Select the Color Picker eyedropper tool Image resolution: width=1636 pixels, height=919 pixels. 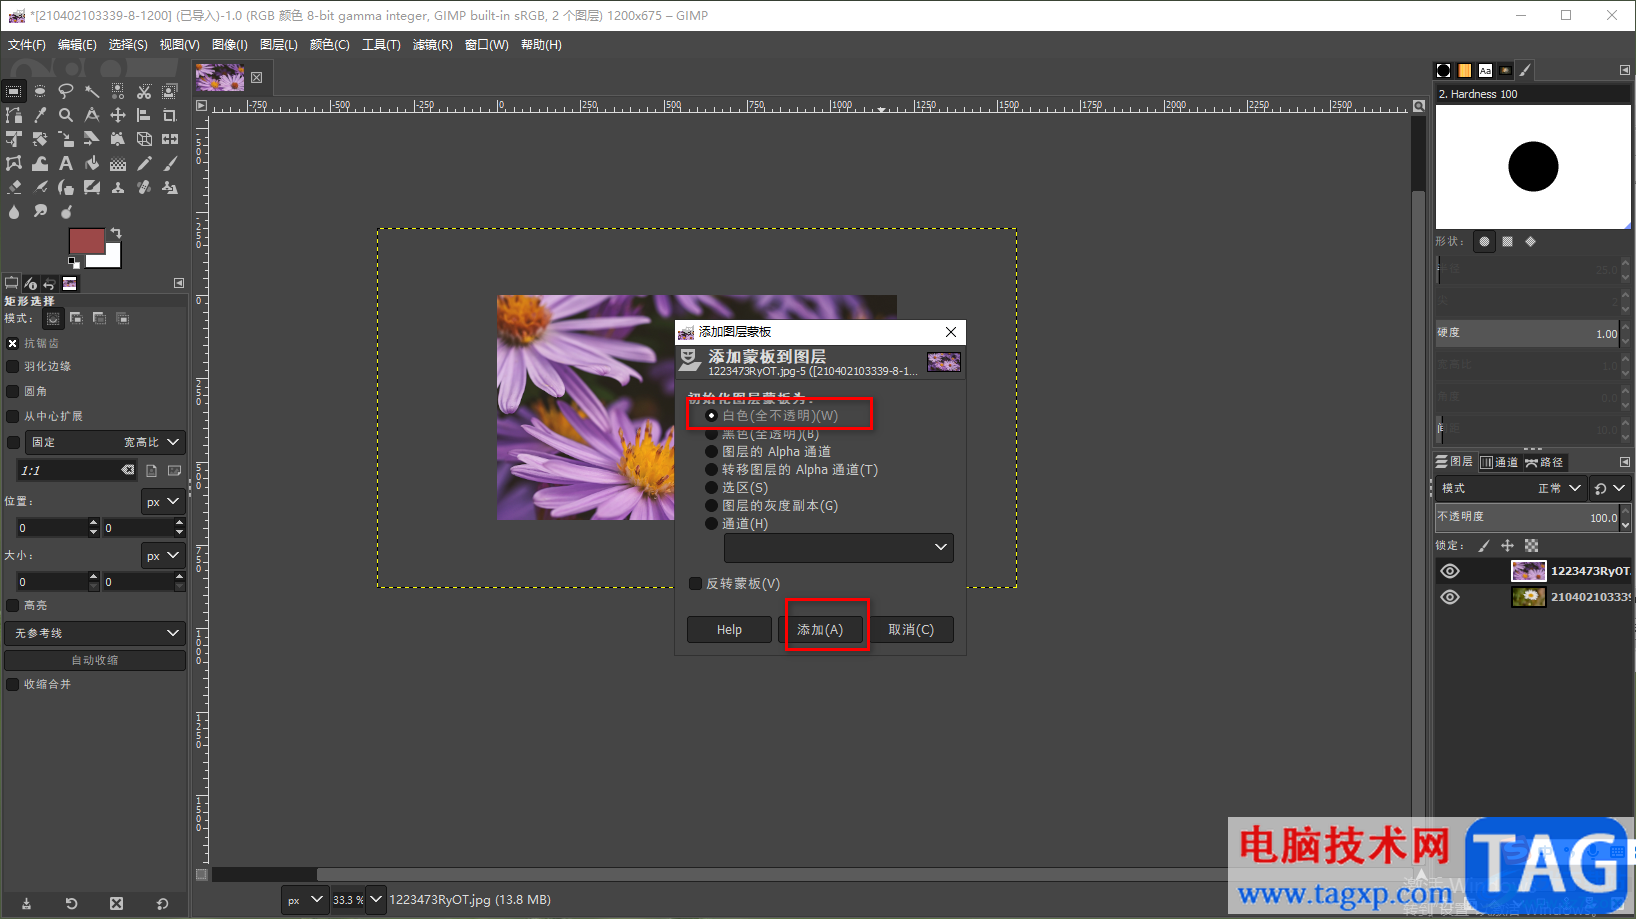coord(40,115)
